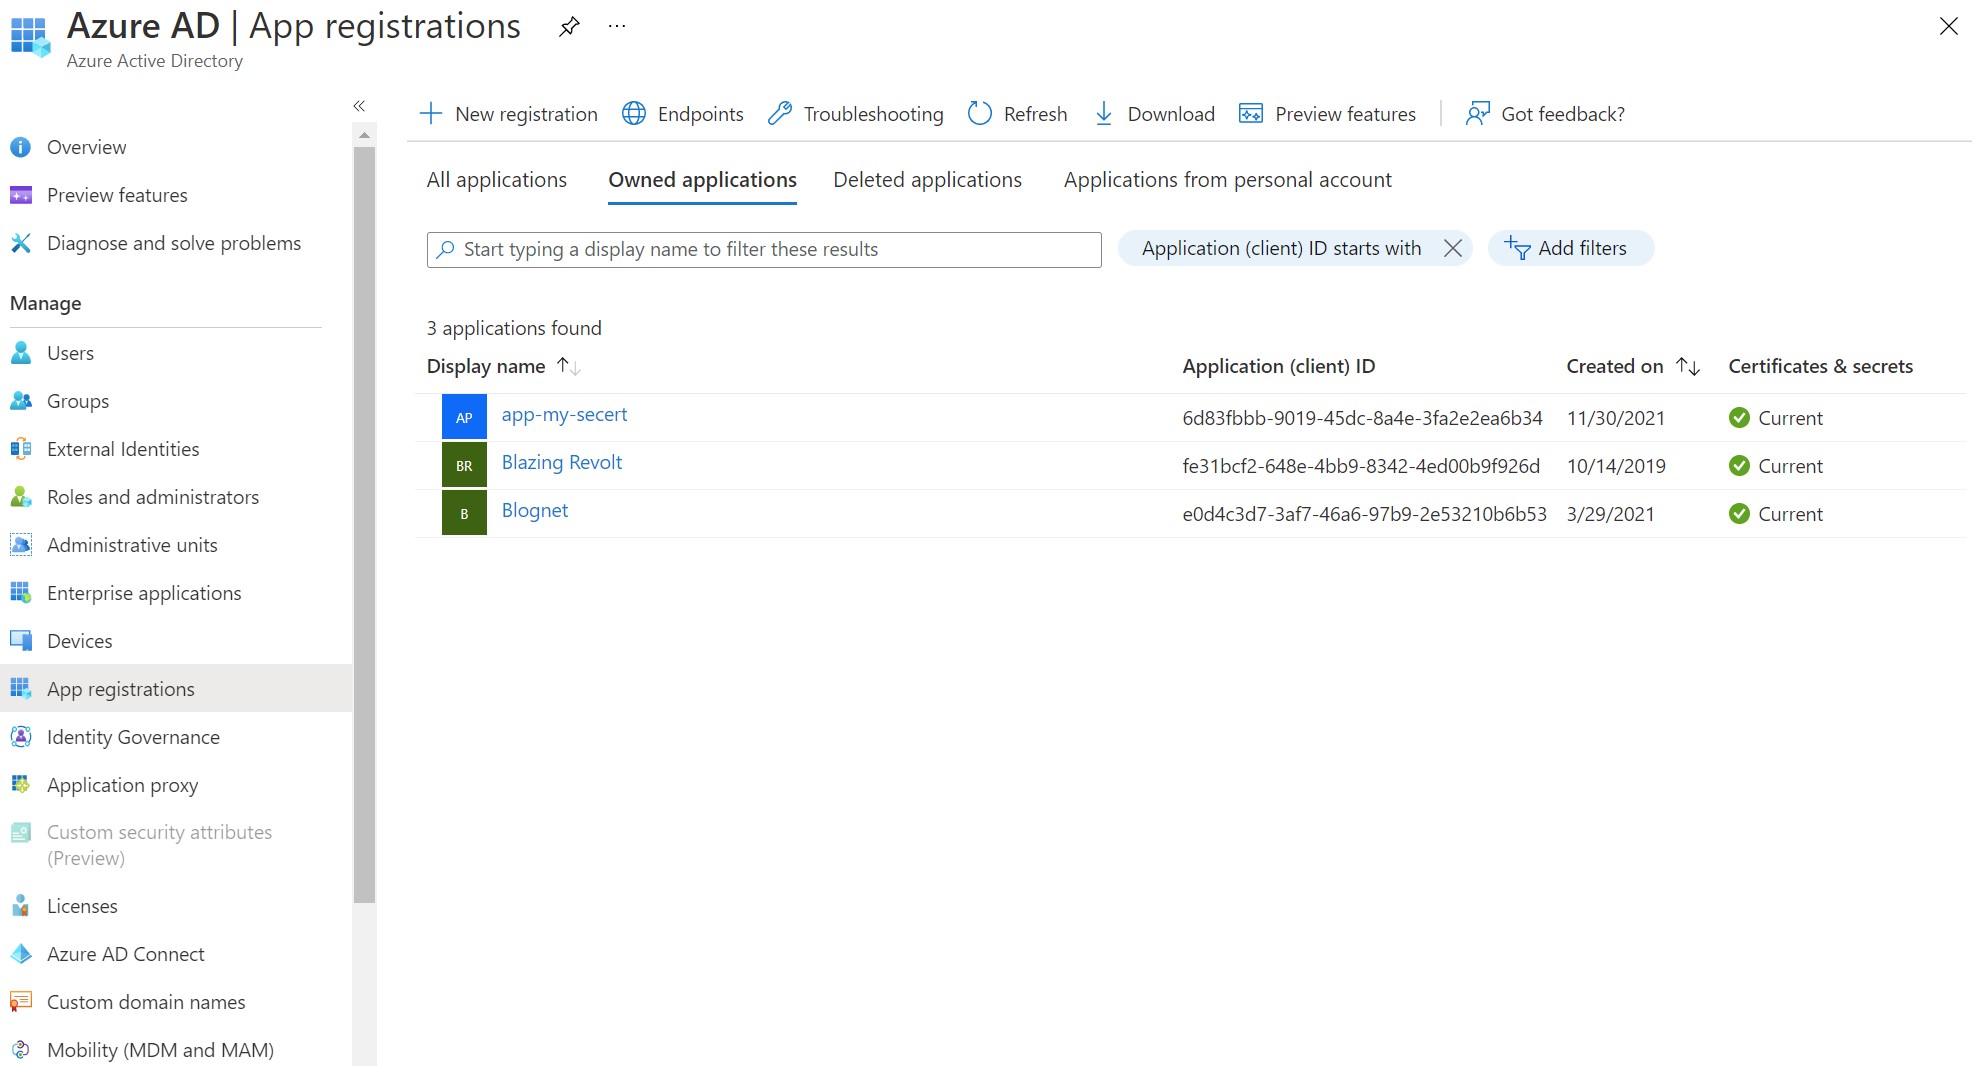
Task: Go to Users in the Manage section
Action: pyautogui.click(x=70, y=353)
